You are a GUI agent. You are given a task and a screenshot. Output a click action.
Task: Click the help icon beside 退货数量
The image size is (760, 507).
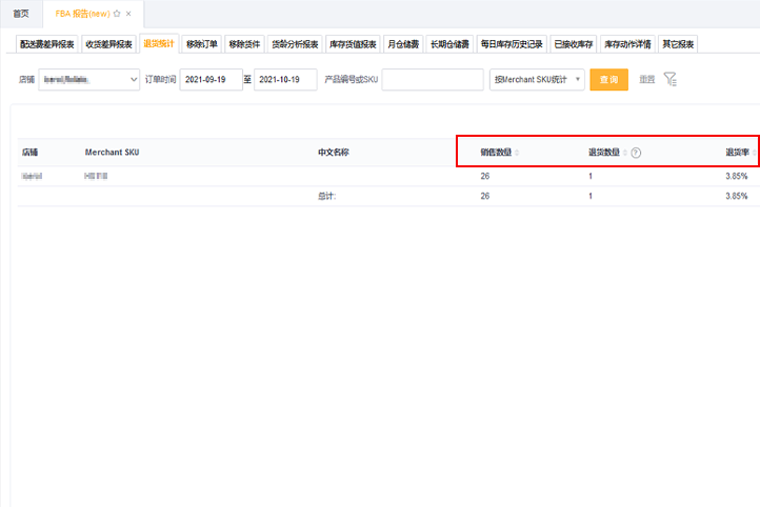[636, 153]
